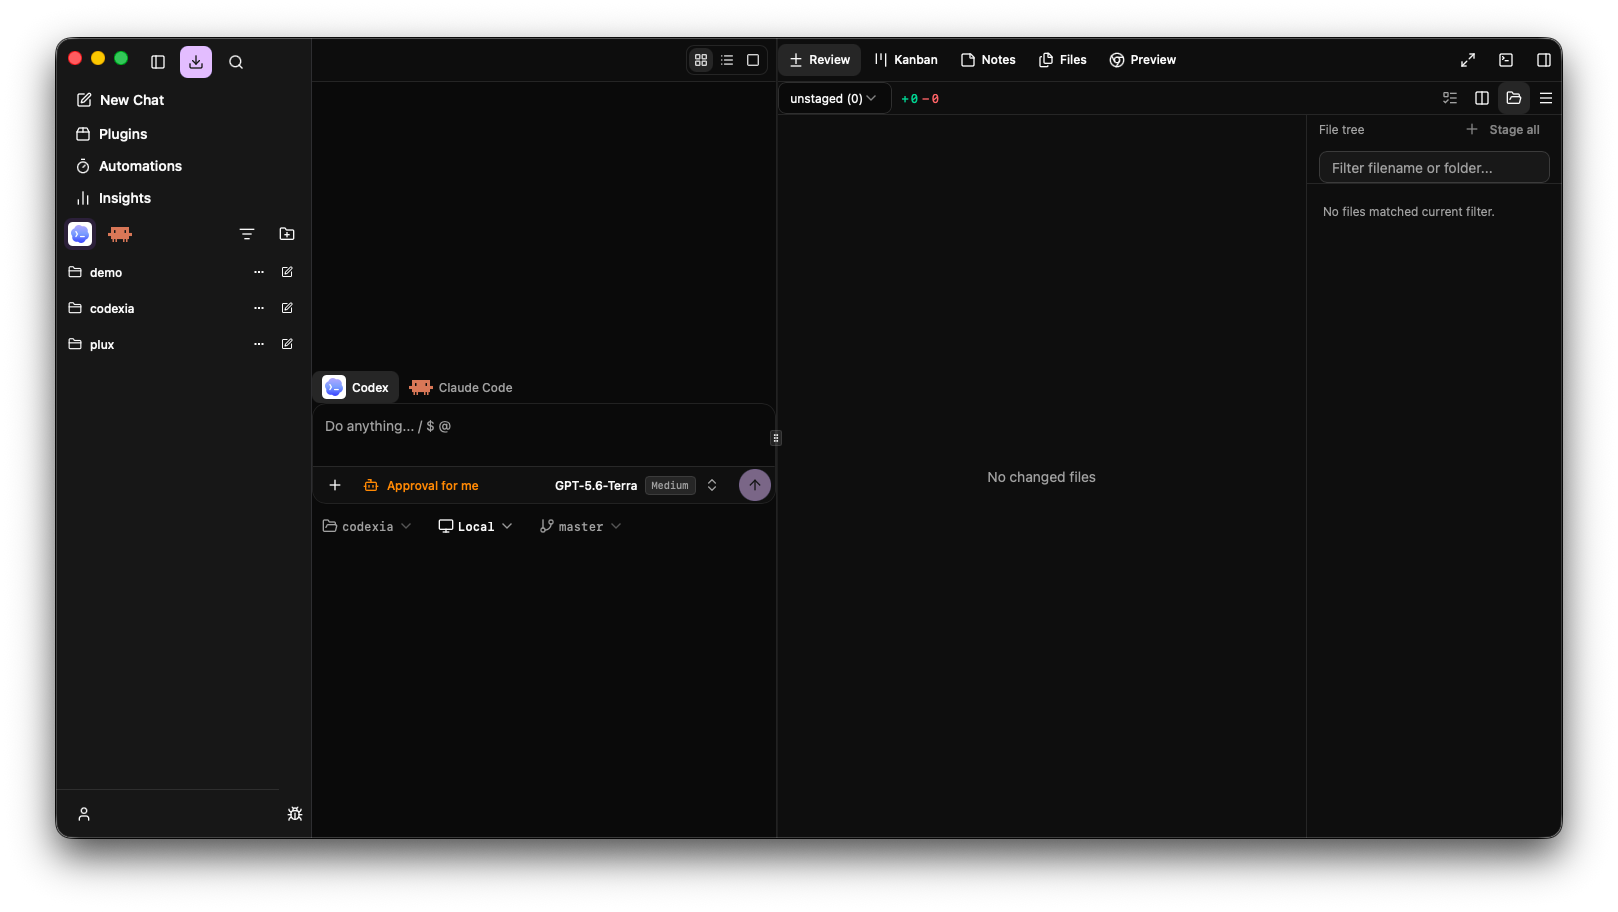Toggle the left sidebar panel

[x=158, y=62]
